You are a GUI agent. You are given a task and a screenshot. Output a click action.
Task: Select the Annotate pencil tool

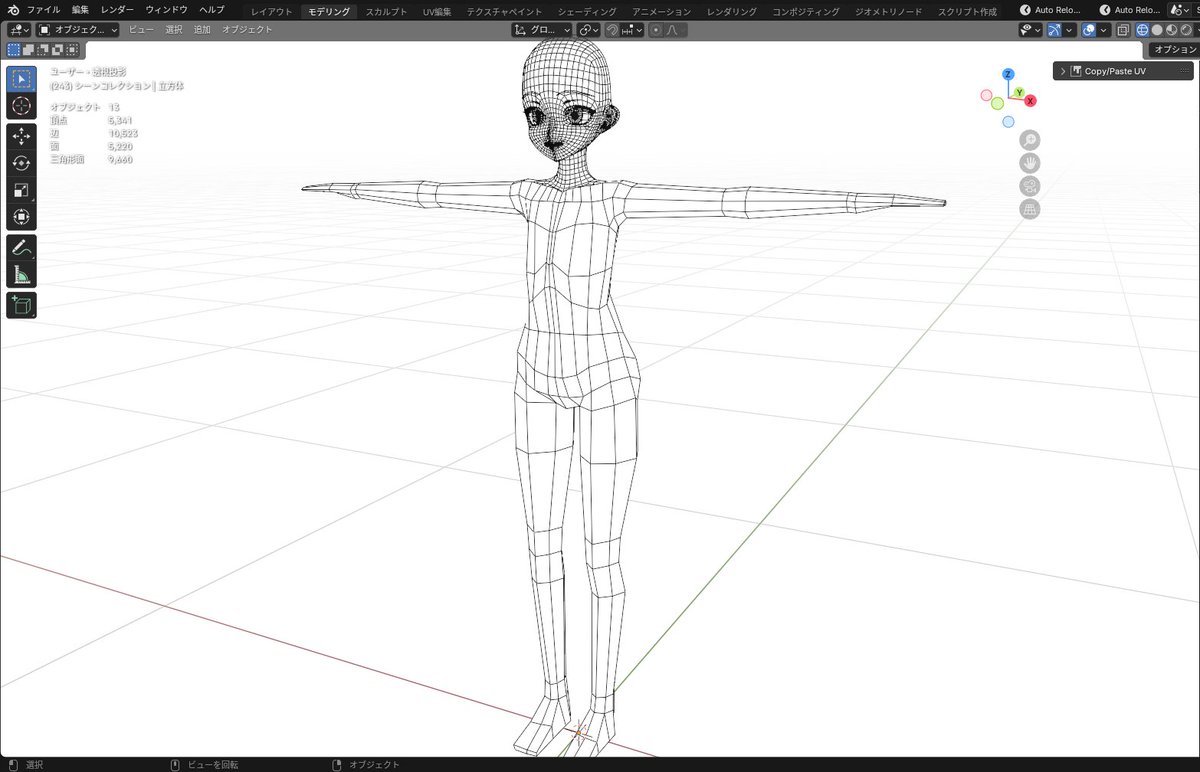tap(22, 248)
